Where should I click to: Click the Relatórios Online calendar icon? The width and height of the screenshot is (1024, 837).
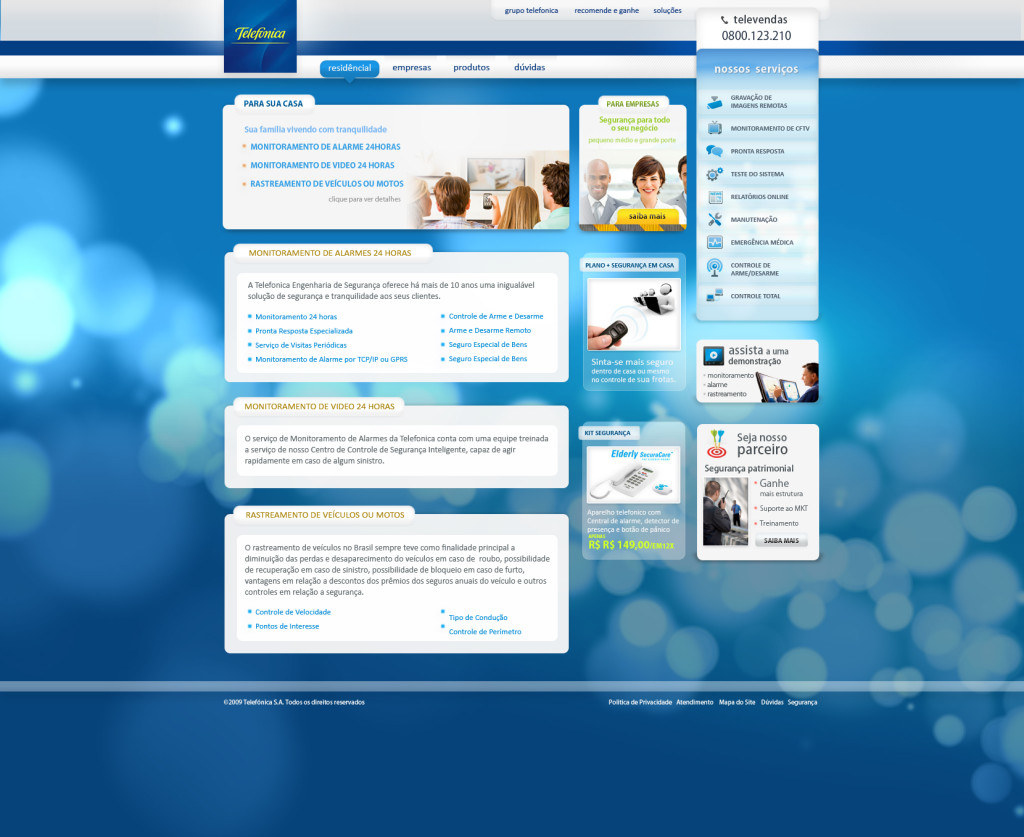pyautogui.click(x=715, y=197)
